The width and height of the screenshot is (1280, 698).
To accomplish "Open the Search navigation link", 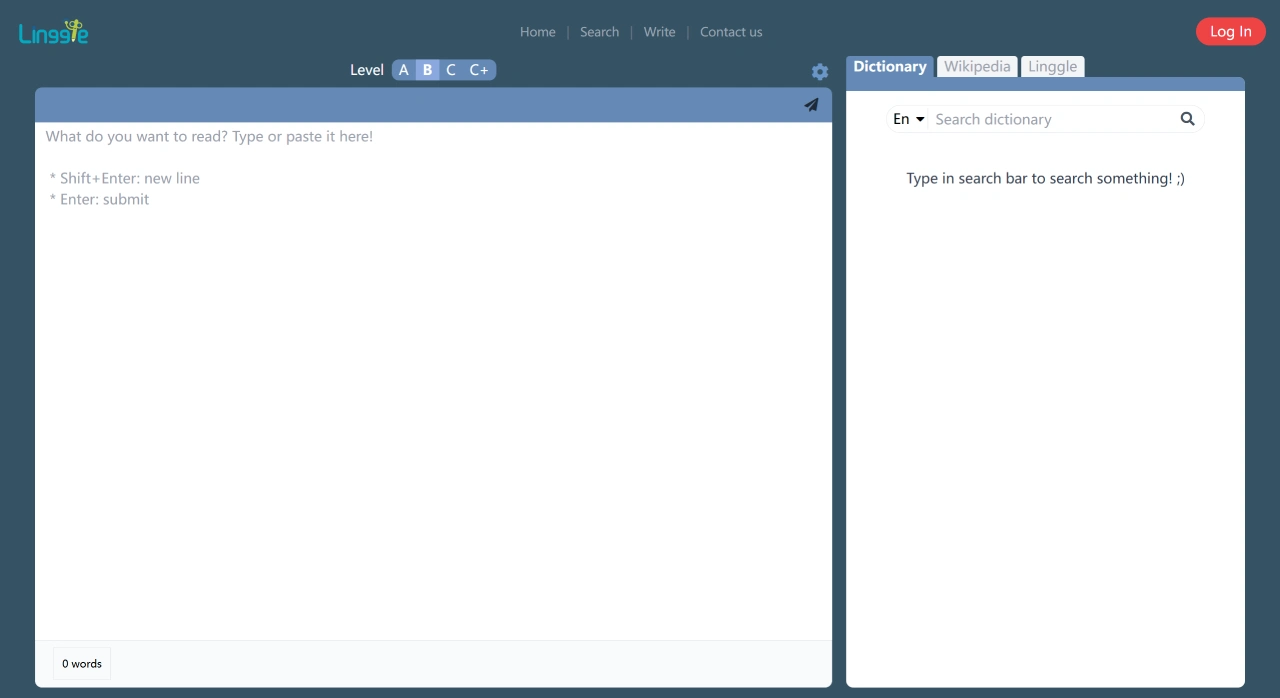I will point(599,32).
